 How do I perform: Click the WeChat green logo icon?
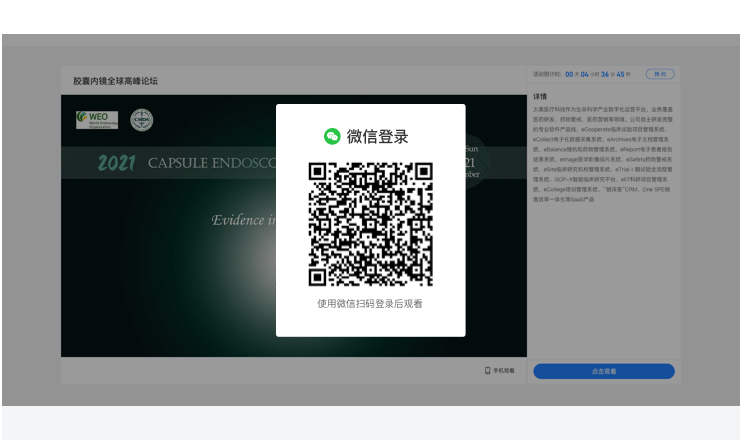pos(332,136)
